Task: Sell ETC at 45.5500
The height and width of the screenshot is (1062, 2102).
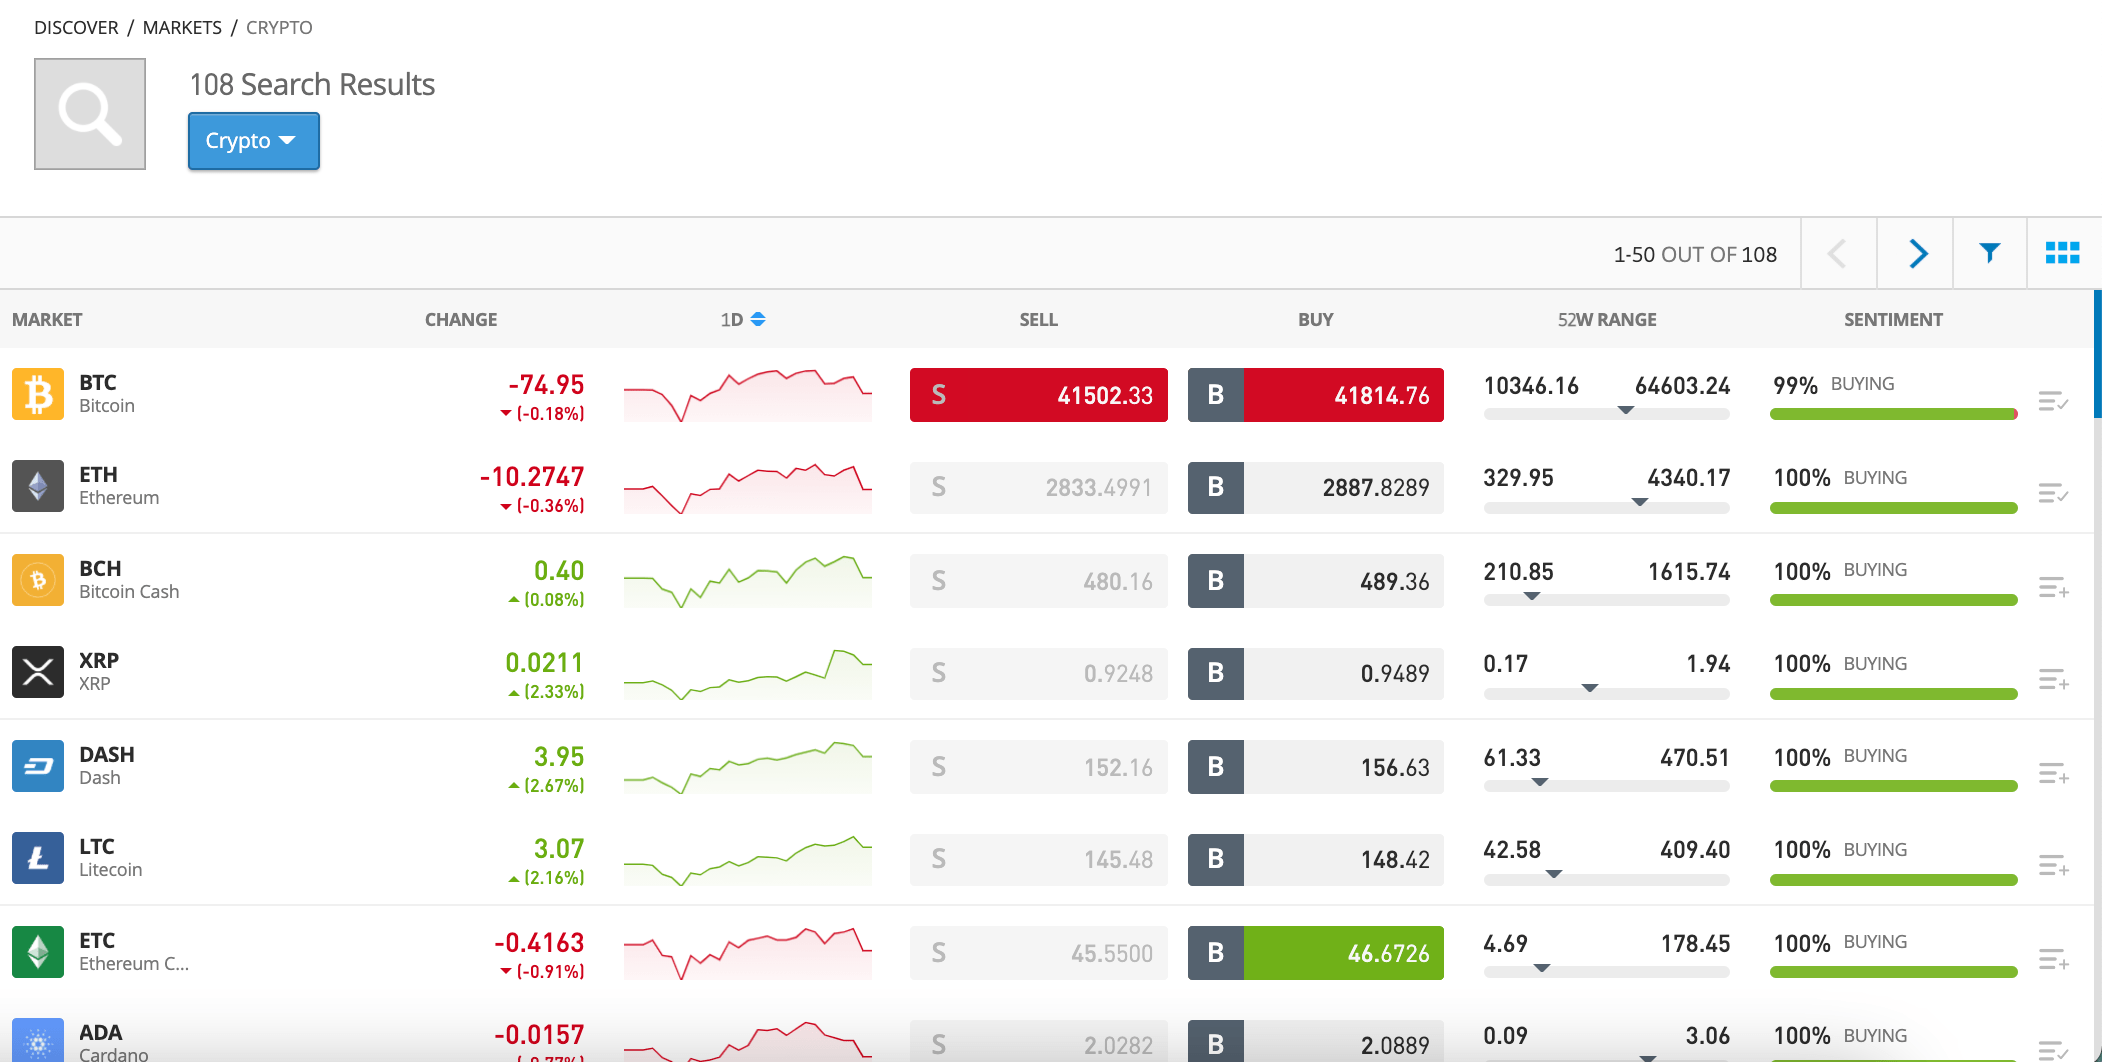Action: pyautogui.click(x=1039, y=953)
